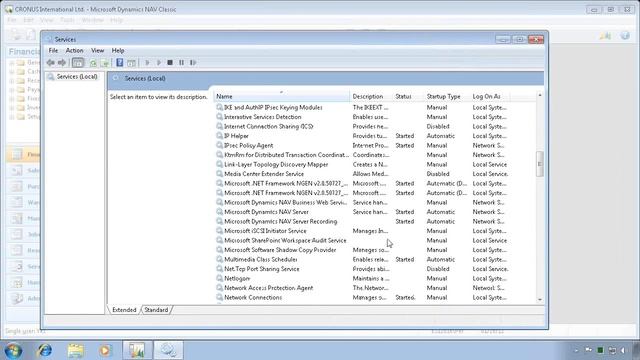Open the Window menu in NAV window
Screen dimensions: 640x360
pos(93,20)
